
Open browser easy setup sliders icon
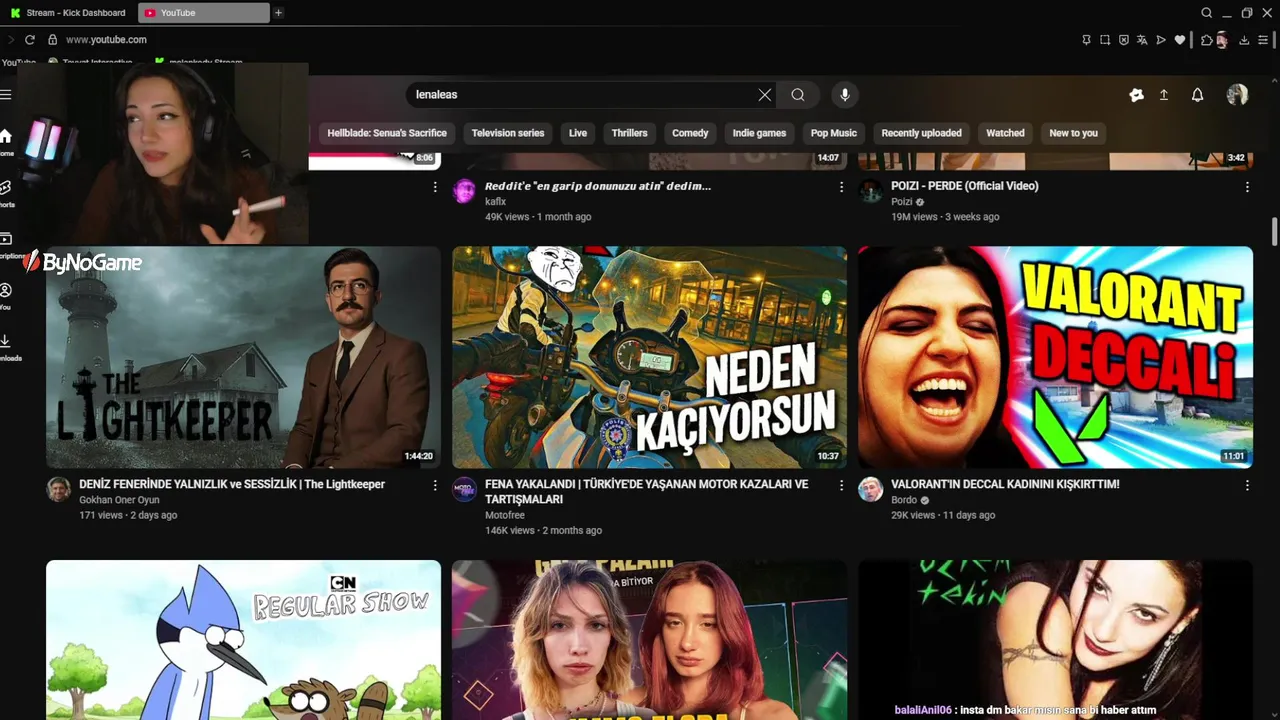pyautogui.click(x=1263, y=40)
